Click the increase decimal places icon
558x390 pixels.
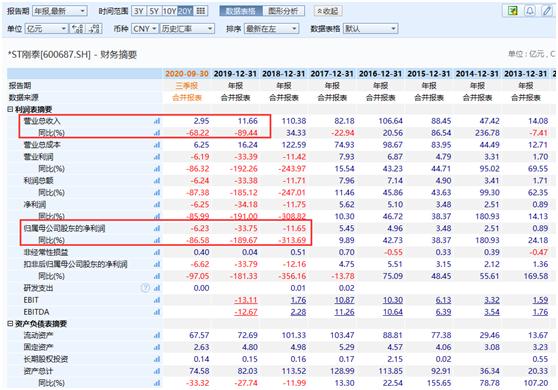[x=78, y=29]
